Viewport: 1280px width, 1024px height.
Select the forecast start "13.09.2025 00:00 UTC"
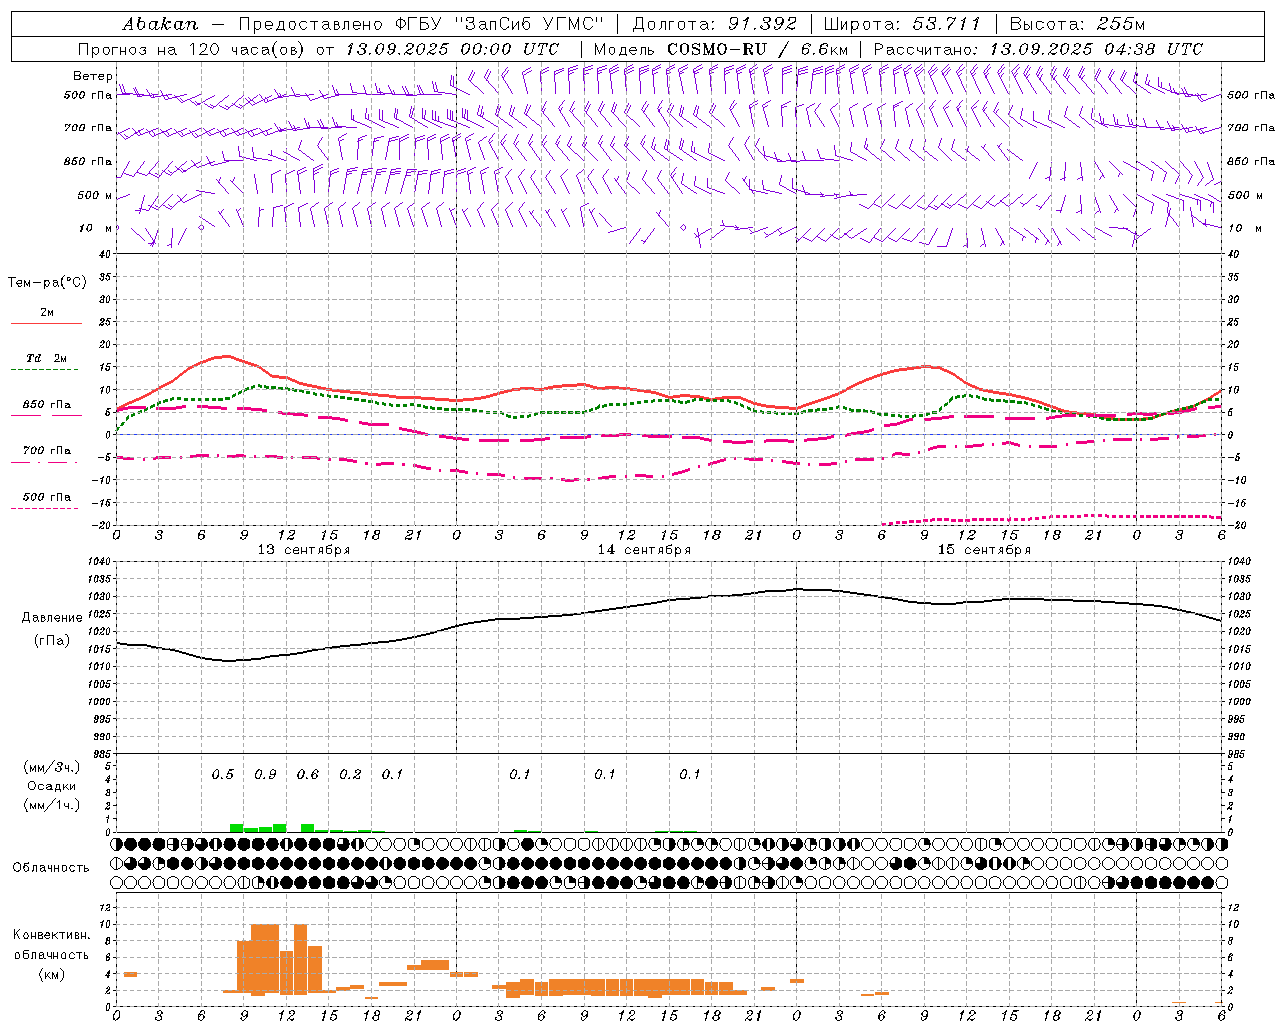(x=452, y=49)
